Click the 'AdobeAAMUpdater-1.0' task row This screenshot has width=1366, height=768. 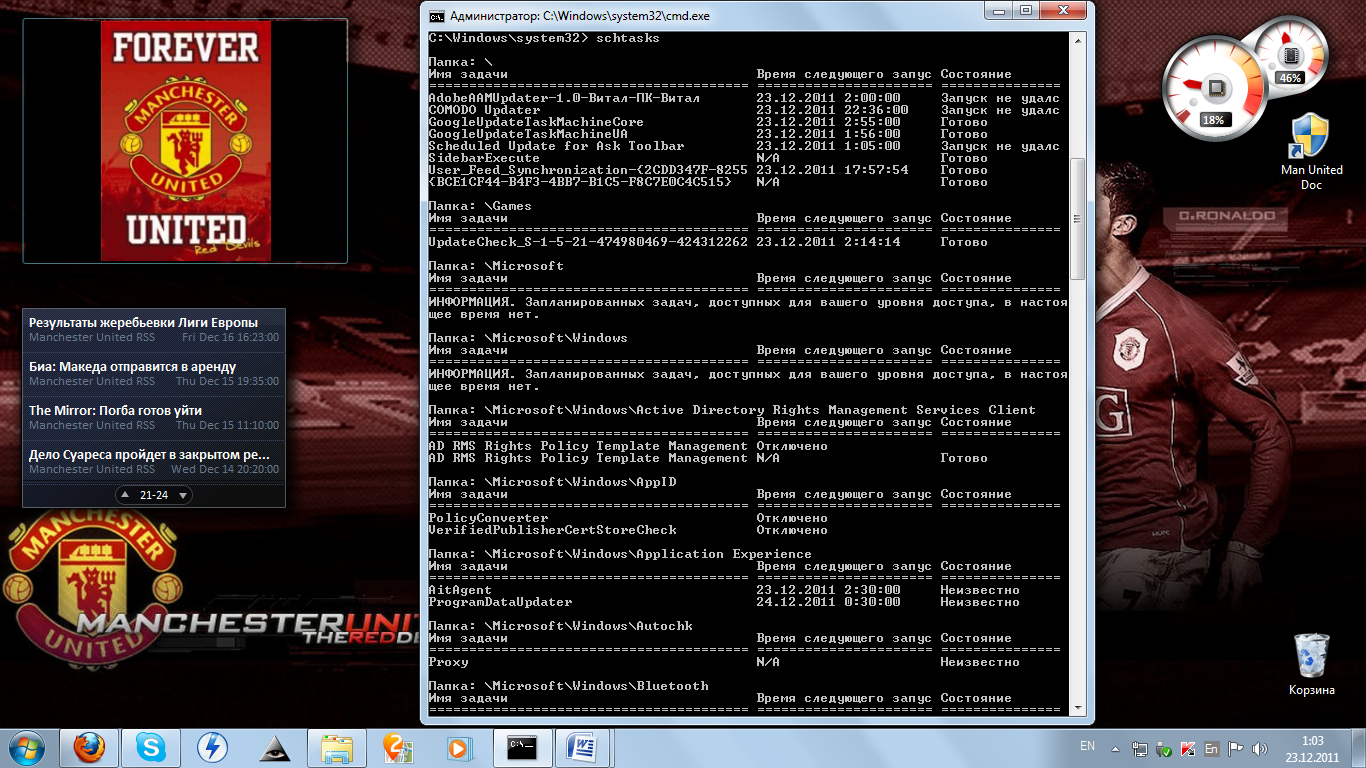point(744,98)
